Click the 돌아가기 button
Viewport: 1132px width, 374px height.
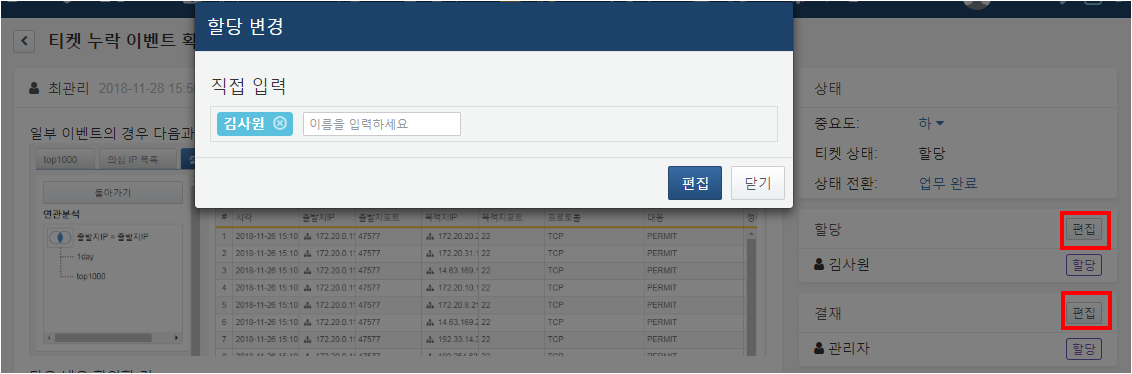[113, 193]
